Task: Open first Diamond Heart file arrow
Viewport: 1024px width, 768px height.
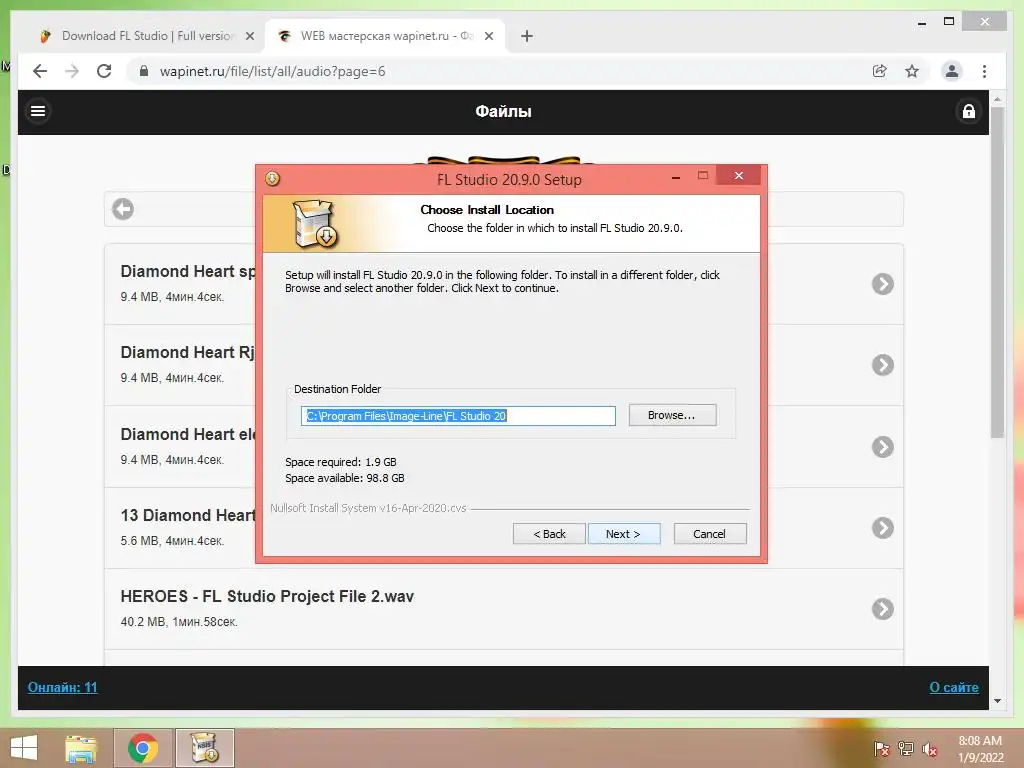Action: [x=882, y=283]
